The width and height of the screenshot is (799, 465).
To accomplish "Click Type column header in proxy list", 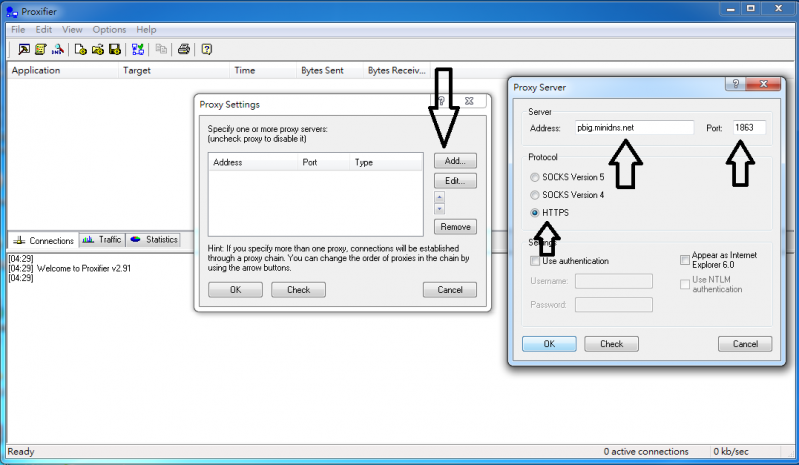I will [x=386, y=162].
